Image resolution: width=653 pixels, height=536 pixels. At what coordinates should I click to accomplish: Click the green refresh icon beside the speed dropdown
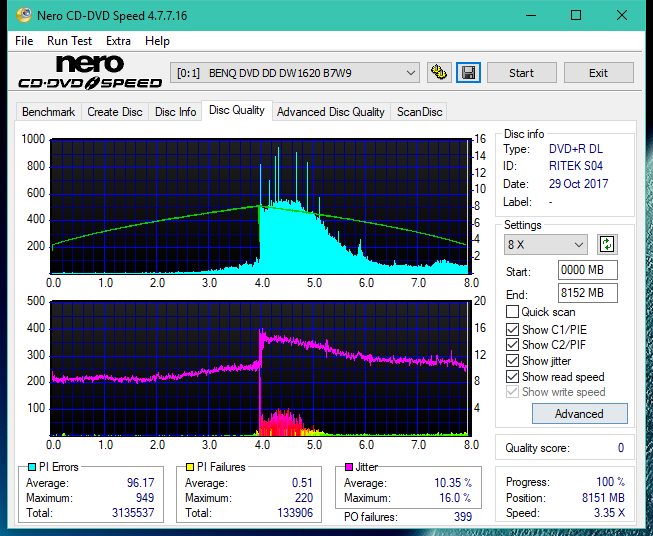pyautogui.click(x=607, y=244)
